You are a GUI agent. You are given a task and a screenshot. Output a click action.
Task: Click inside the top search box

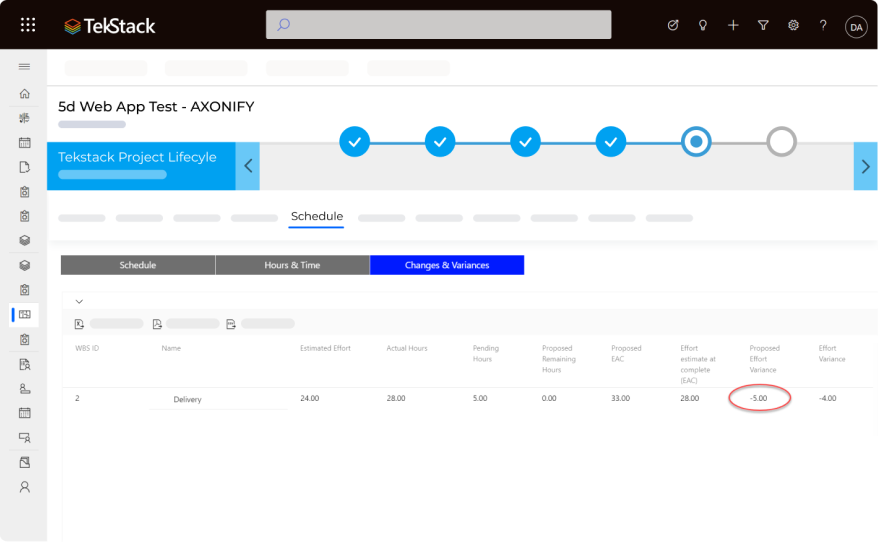click(x=438, y=25)
